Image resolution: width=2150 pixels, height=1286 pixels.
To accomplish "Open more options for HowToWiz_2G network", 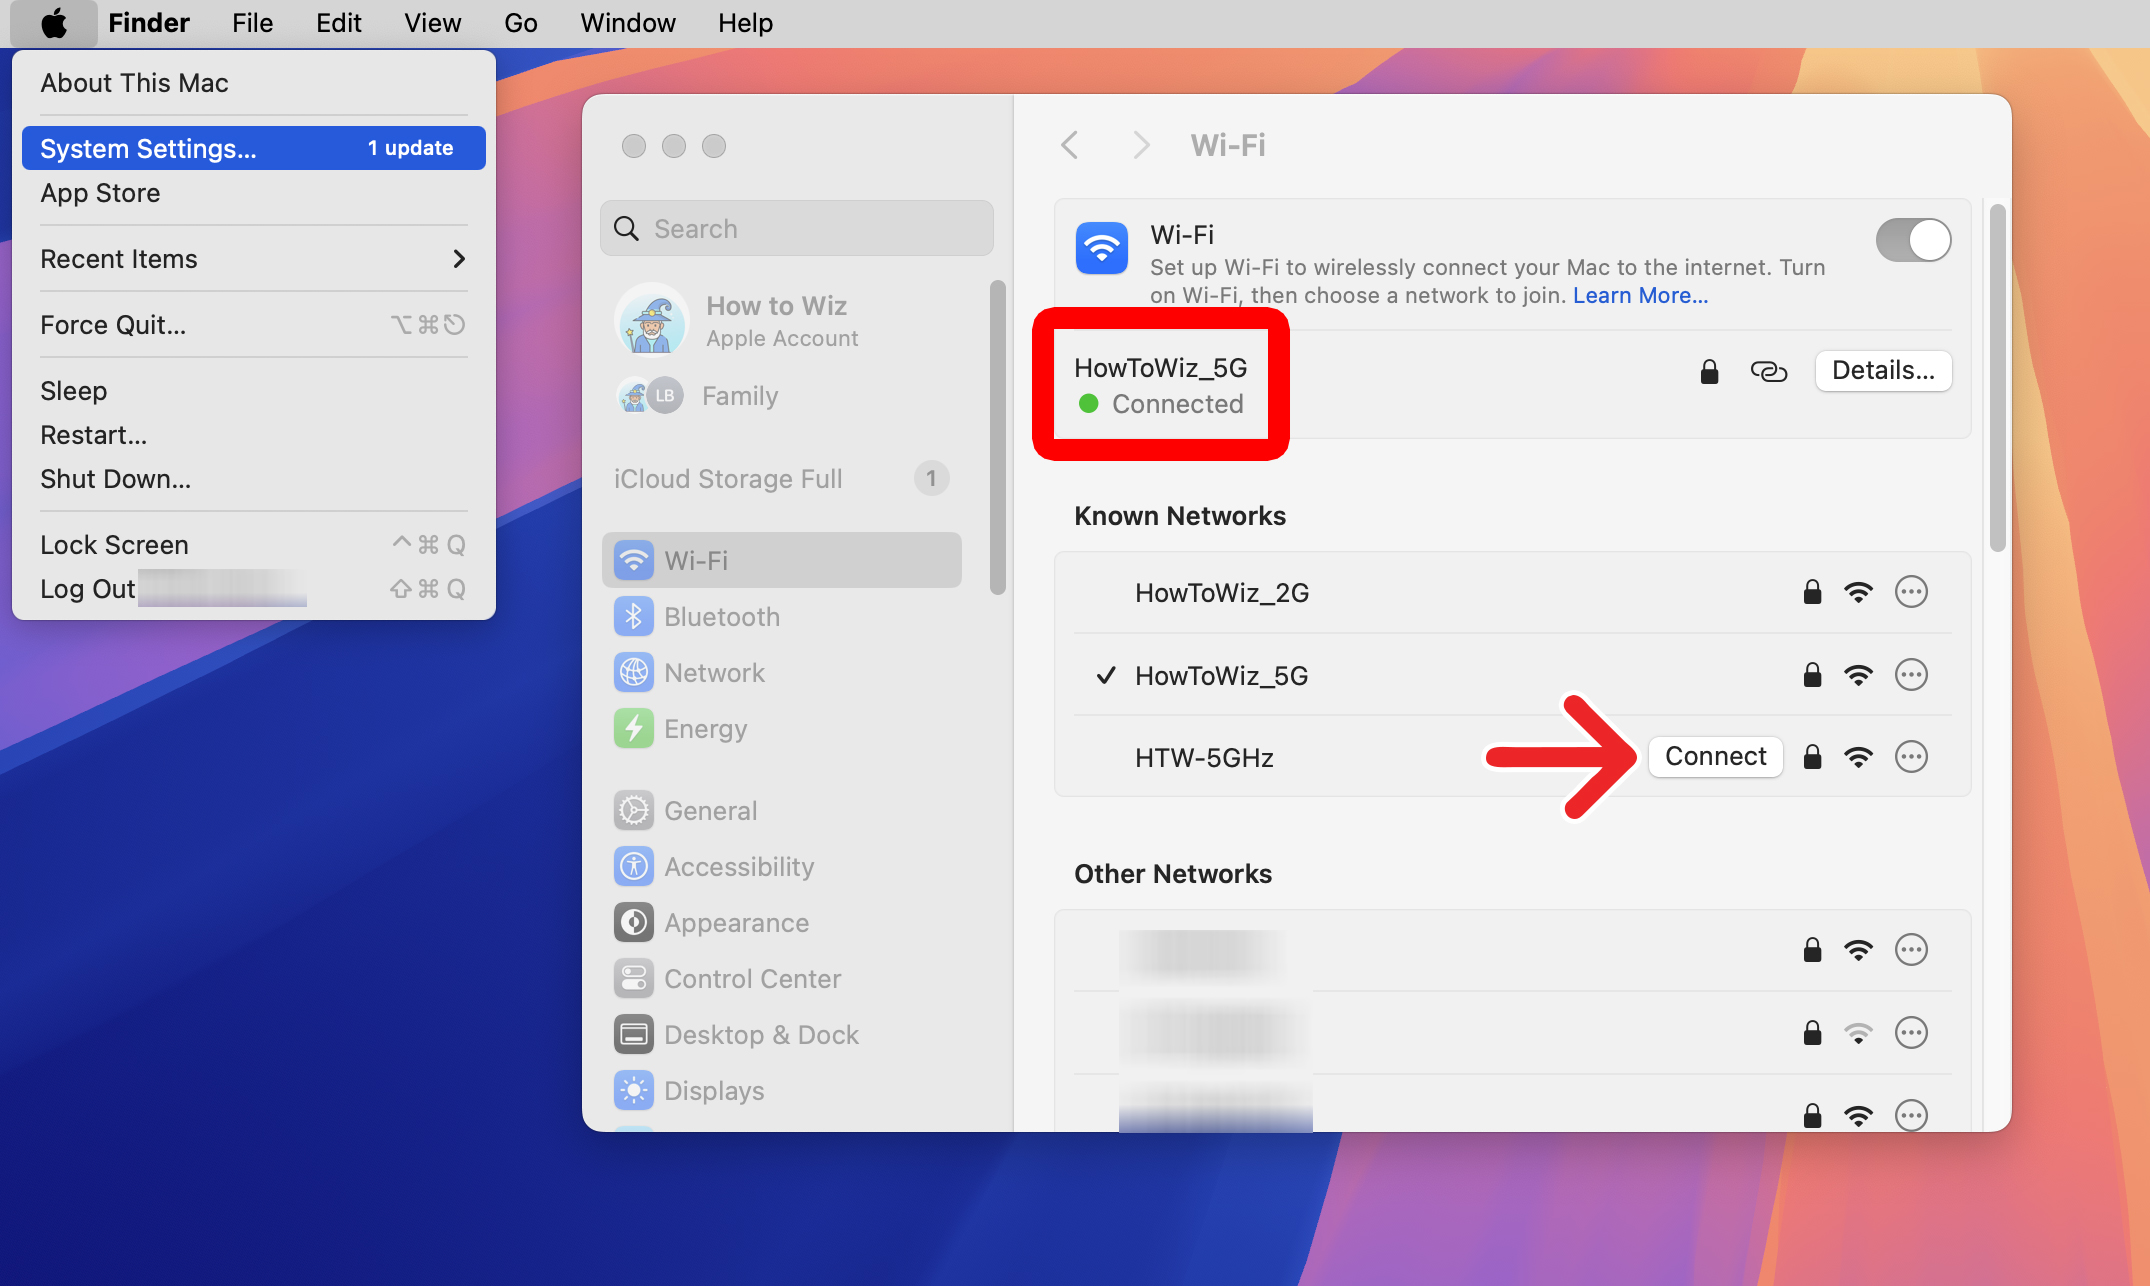I will point(1911,591).
